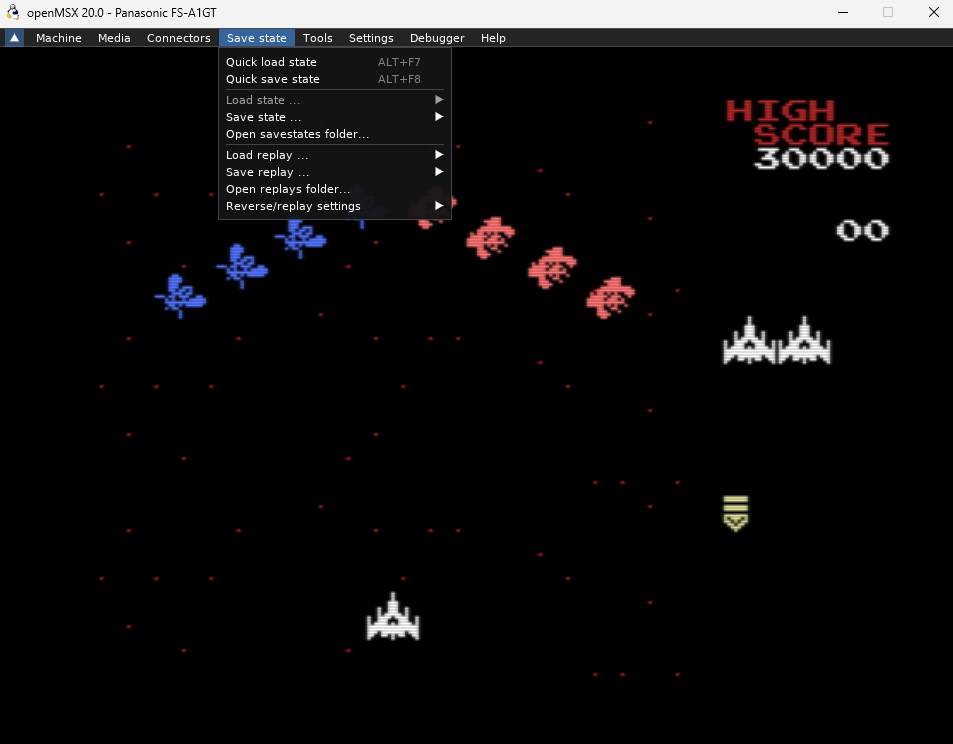Close the openMSX window

coord(934,12)
